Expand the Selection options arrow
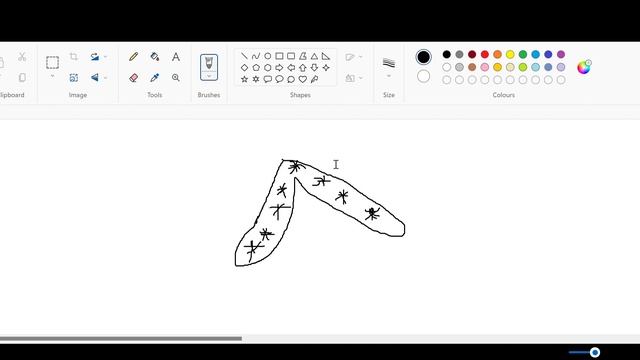Image resolution: width=640 pixels, height=360 pixels. [52, 76]
